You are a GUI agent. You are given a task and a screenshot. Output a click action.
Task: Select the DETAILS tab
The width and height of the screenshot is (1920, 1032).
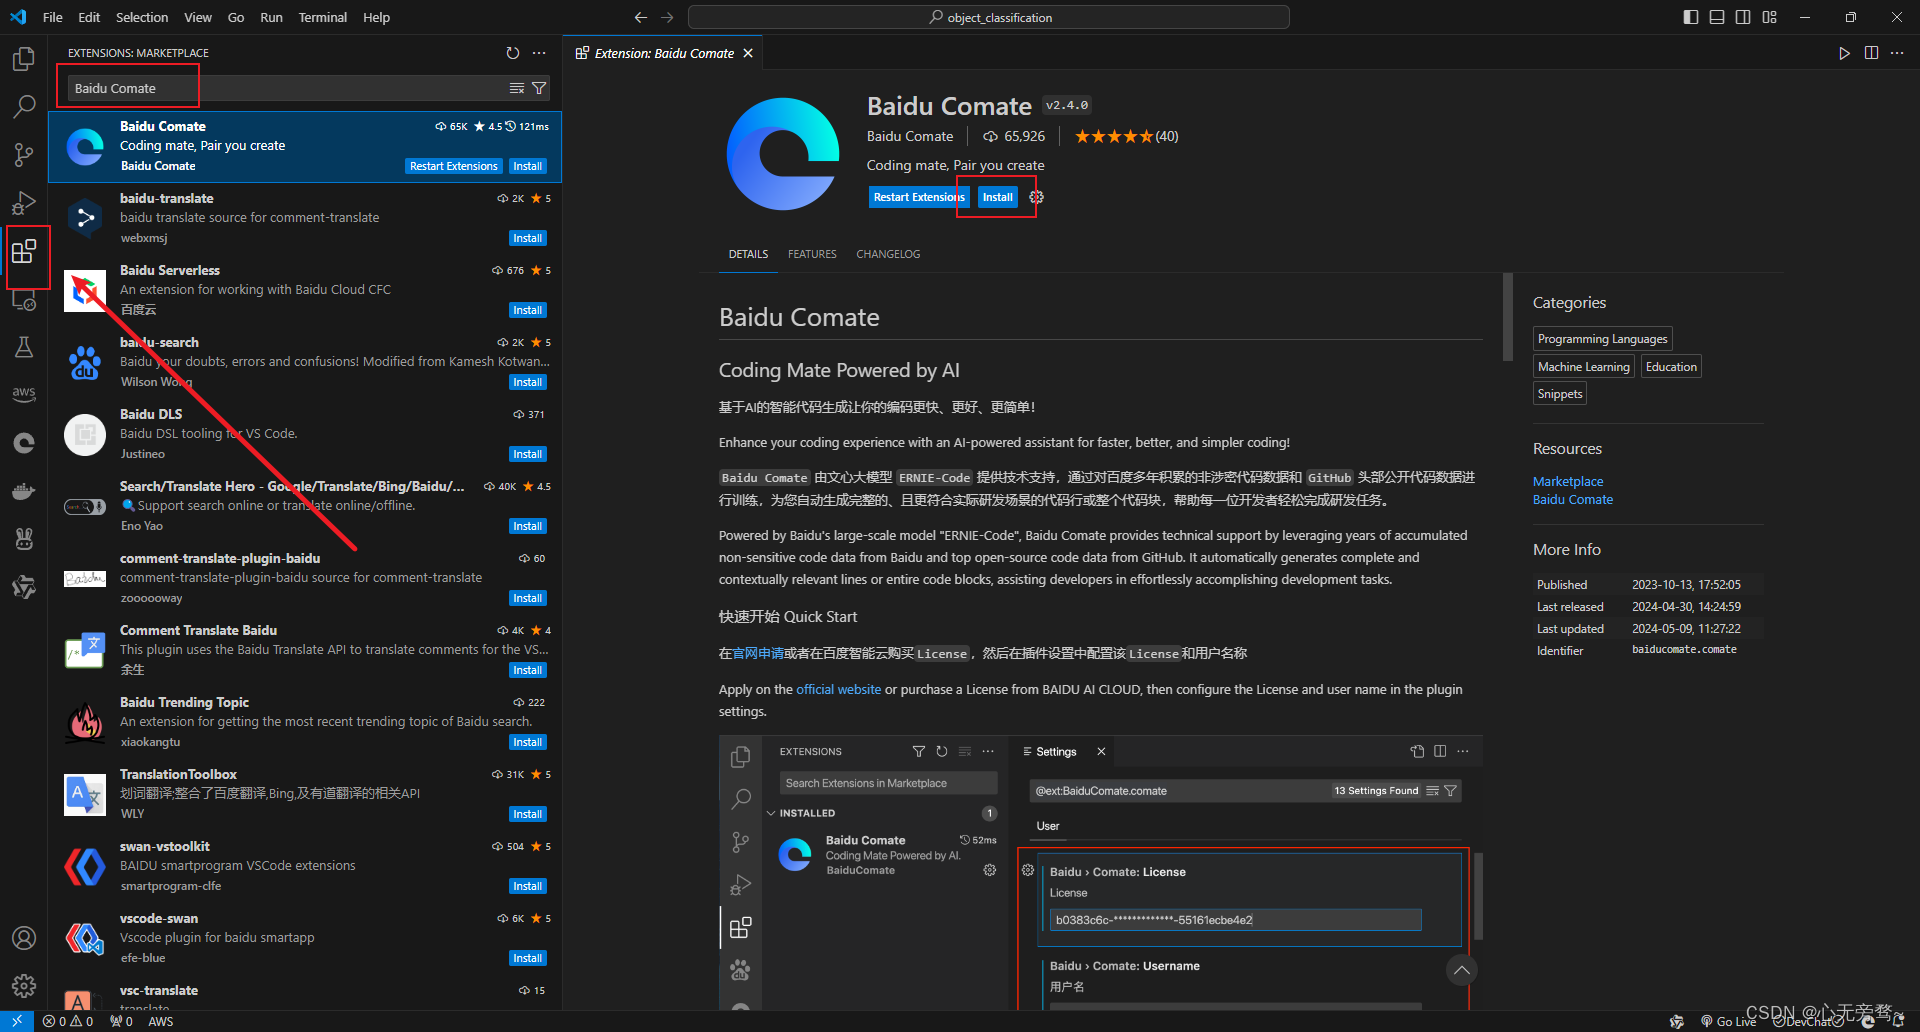coord(748,254)
